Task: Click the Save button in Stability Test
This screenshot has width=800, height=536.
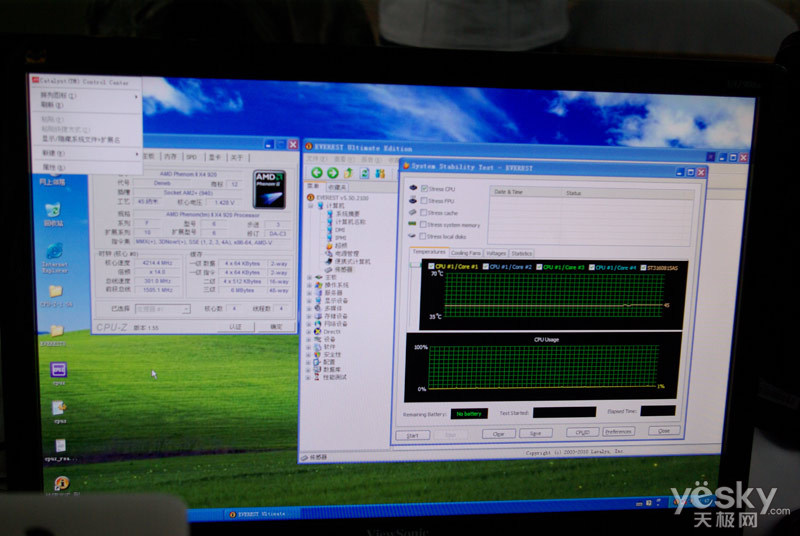Action: tap(535, 433)
